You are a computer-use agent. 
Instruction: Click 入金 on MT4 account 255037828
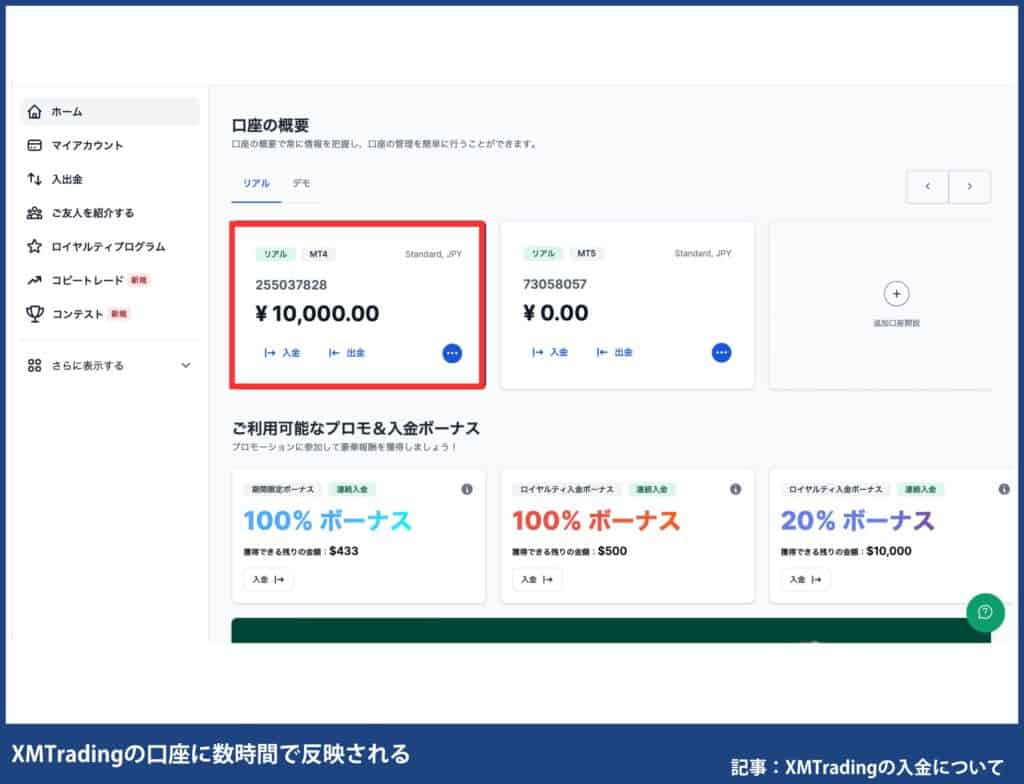coord(282,353)
